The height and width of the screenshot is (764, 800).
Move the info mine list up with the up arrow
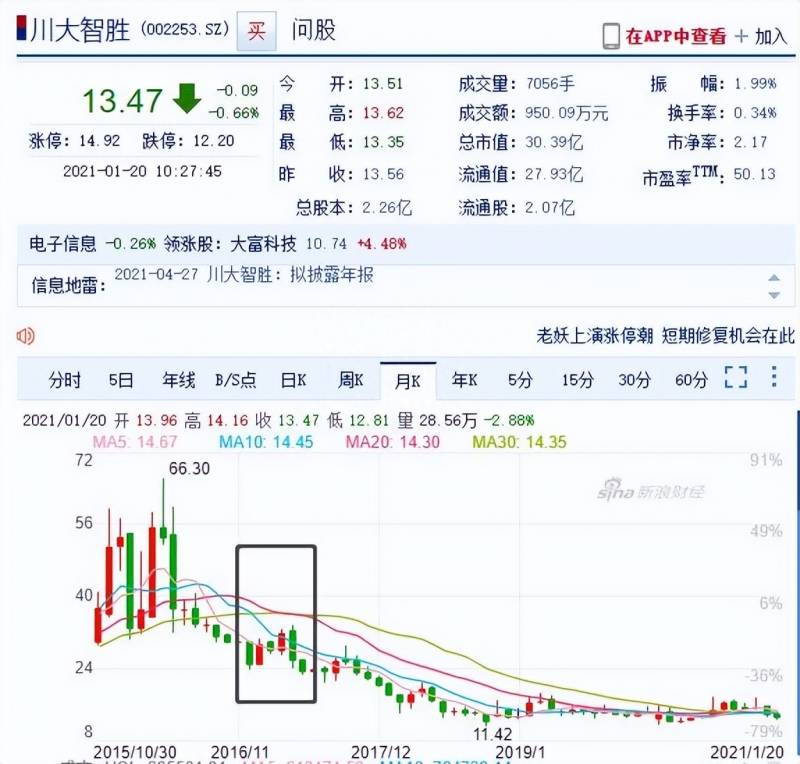774,278
